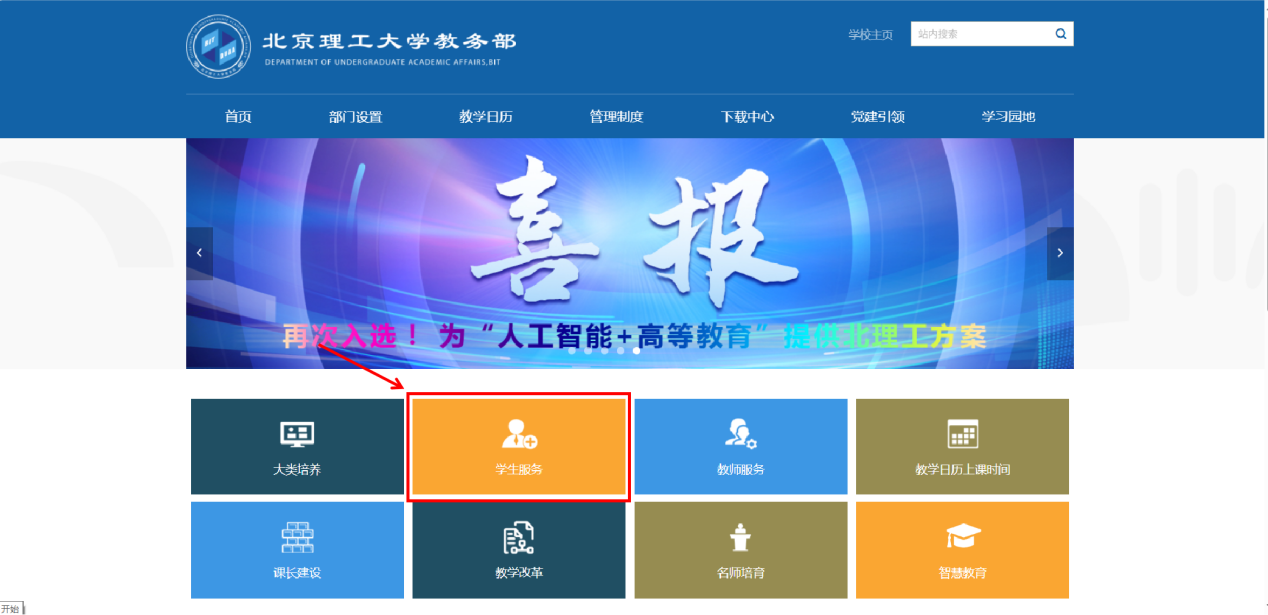The width and height of the screenshot is (1268, 615).
Task: Click the brick wall icon for 课长建设
Action: (297, 538)
